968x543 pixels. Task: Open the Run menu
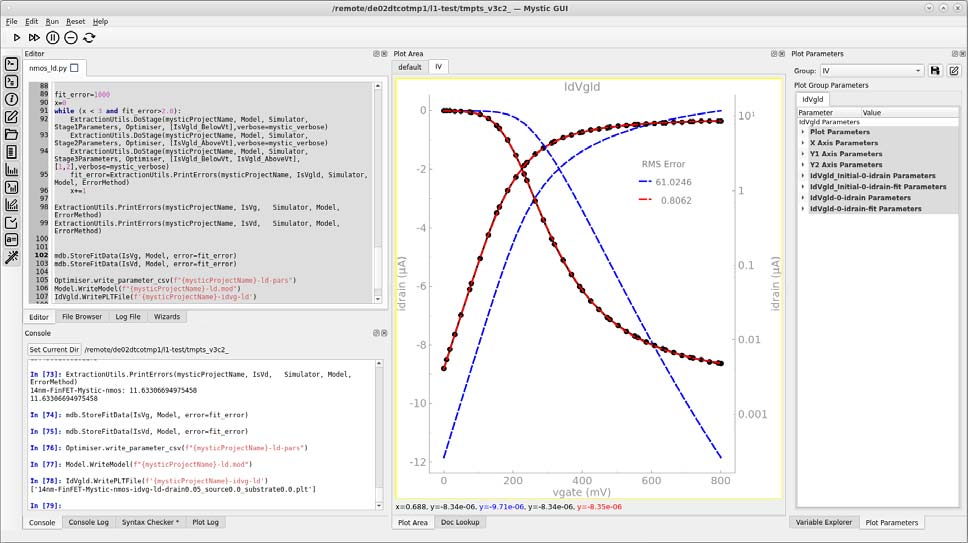pyautogui.click(x=52, y=21)
